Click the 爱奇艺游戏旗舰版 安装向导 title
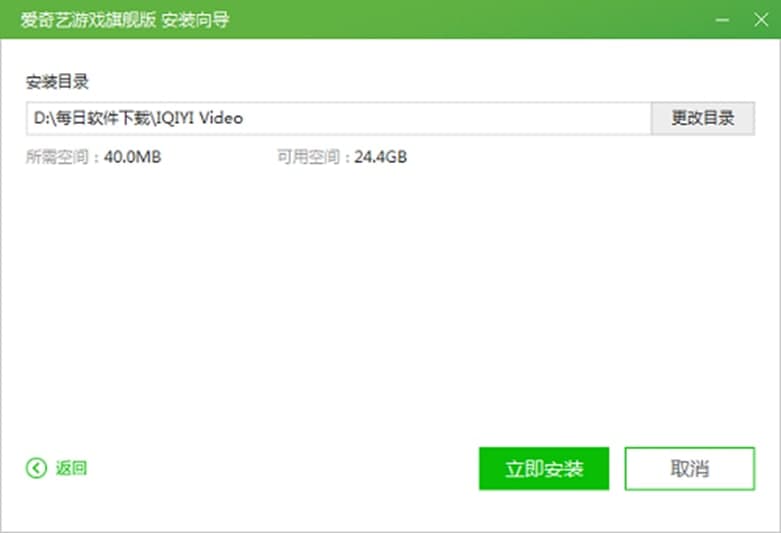This screenshot has height=533, width=781. point(125,20)
